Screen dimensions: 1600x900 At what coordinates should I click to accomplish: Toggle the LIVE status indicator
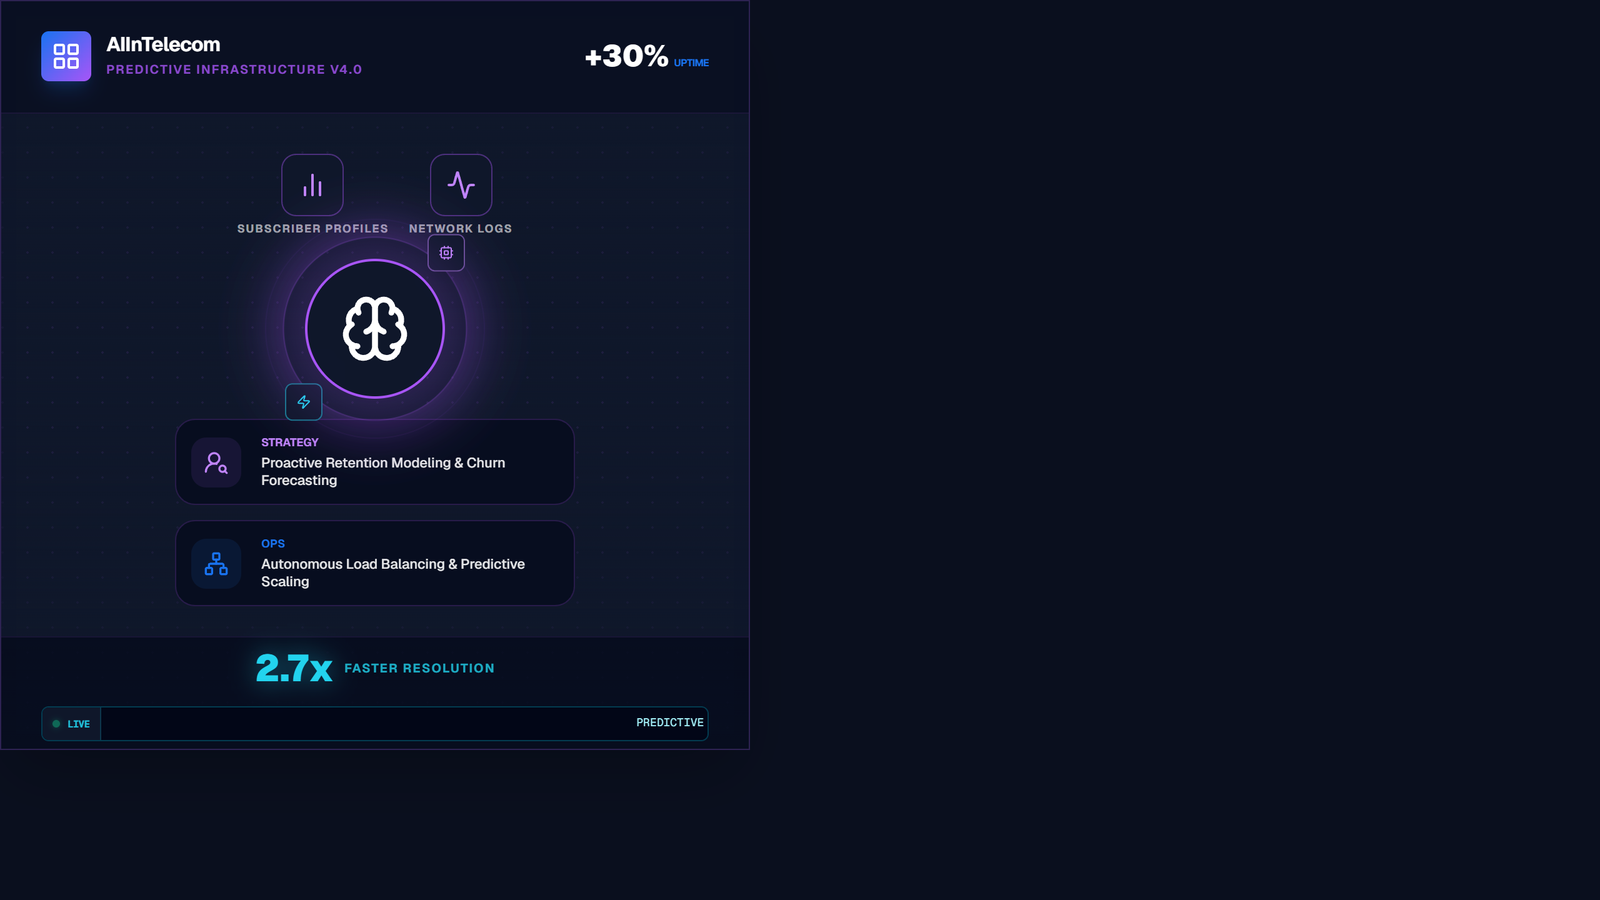(71, 723)
